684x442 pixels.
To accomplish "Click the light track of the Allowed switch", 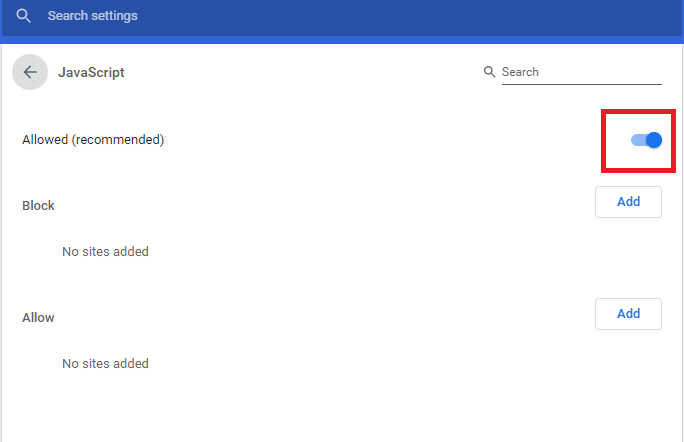I will tap(636, 140).
